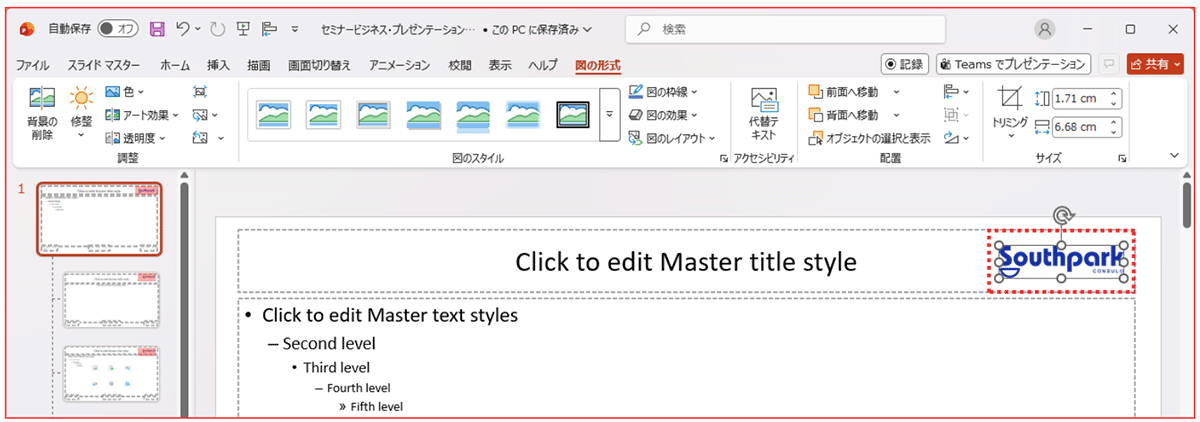Viewport: 1200px width, 422px height.
Task: Decrease width with the down stepper
Action: (x=1114, y=132)
